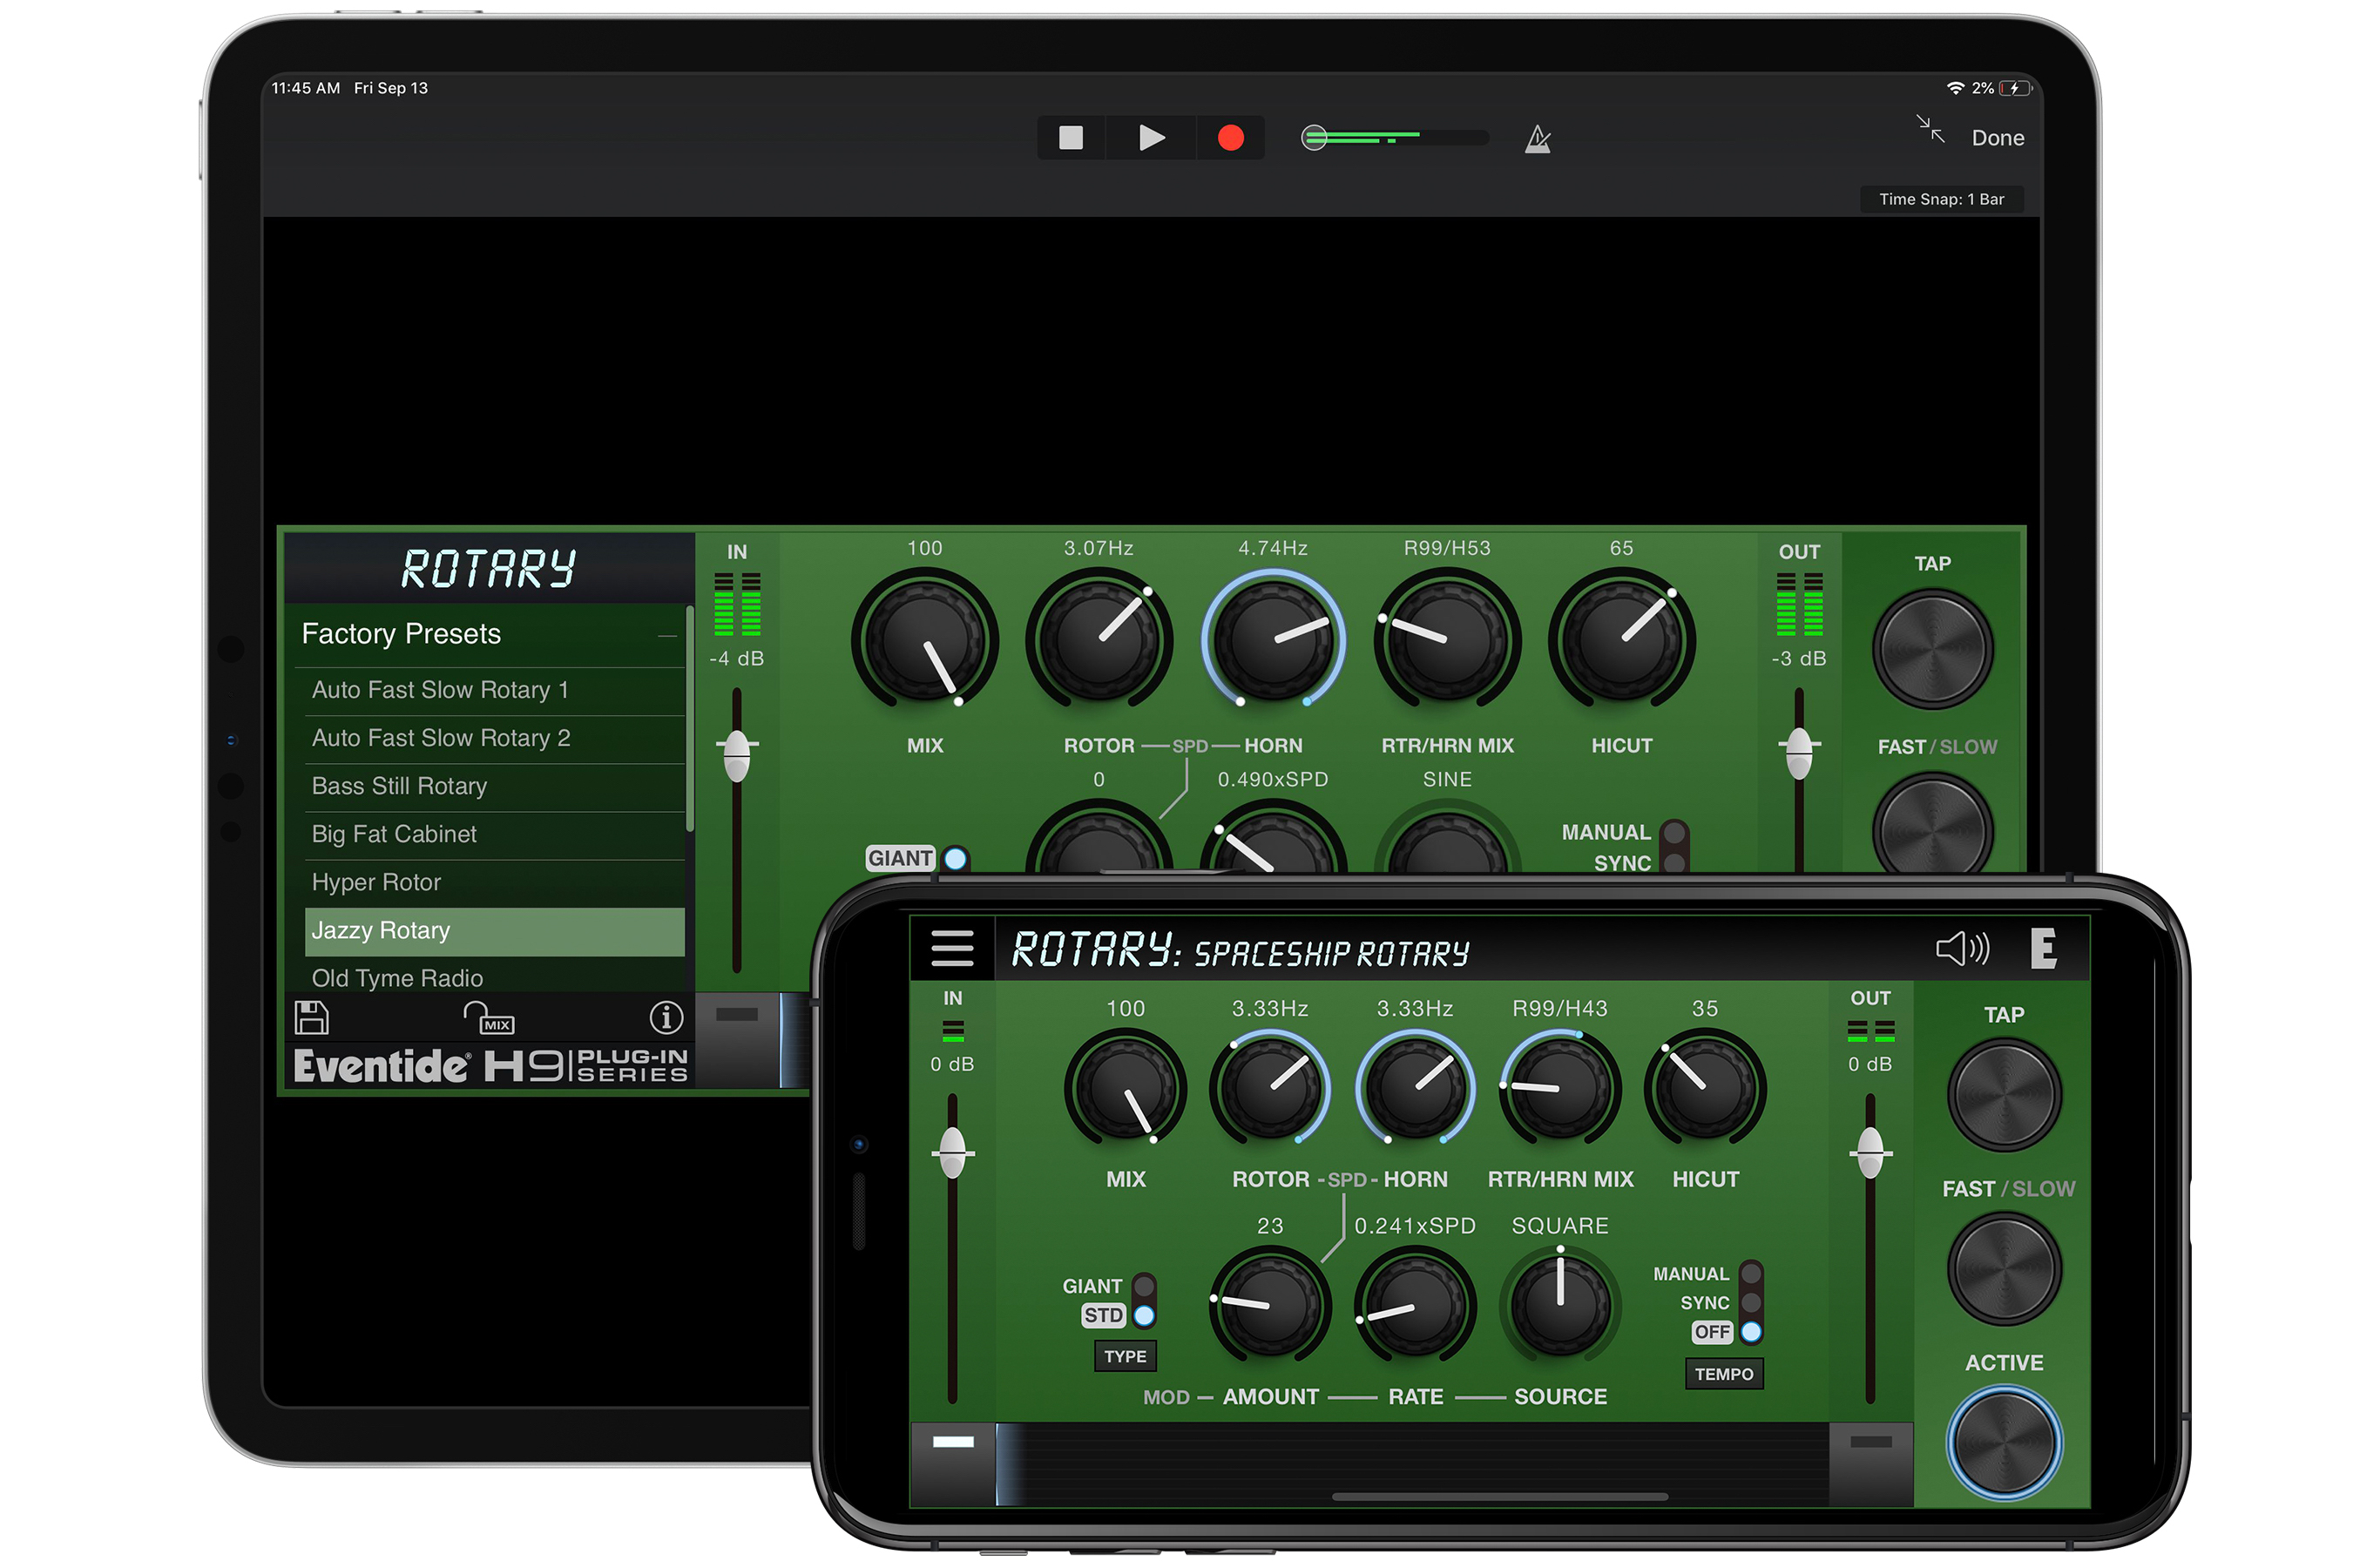The image size is (2380, 1568).
Task: Open the Time Snap: 1 Bar setting
Action: tap(1941, 199)
